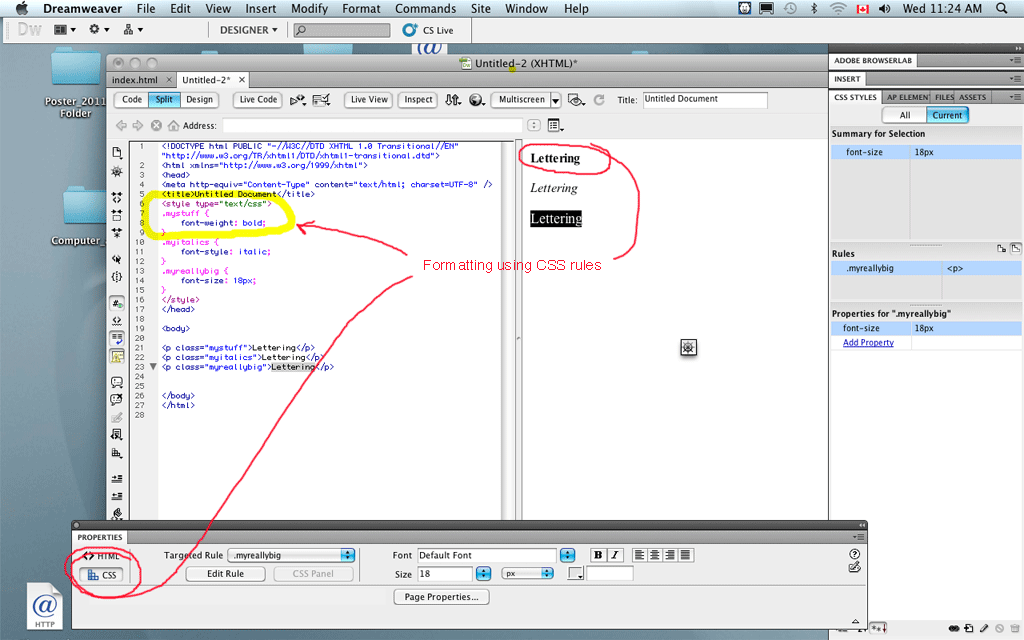Click the Refresh icon beside the Title field
This screenshot has height=640, width=1024.
(x=599, y=100)
